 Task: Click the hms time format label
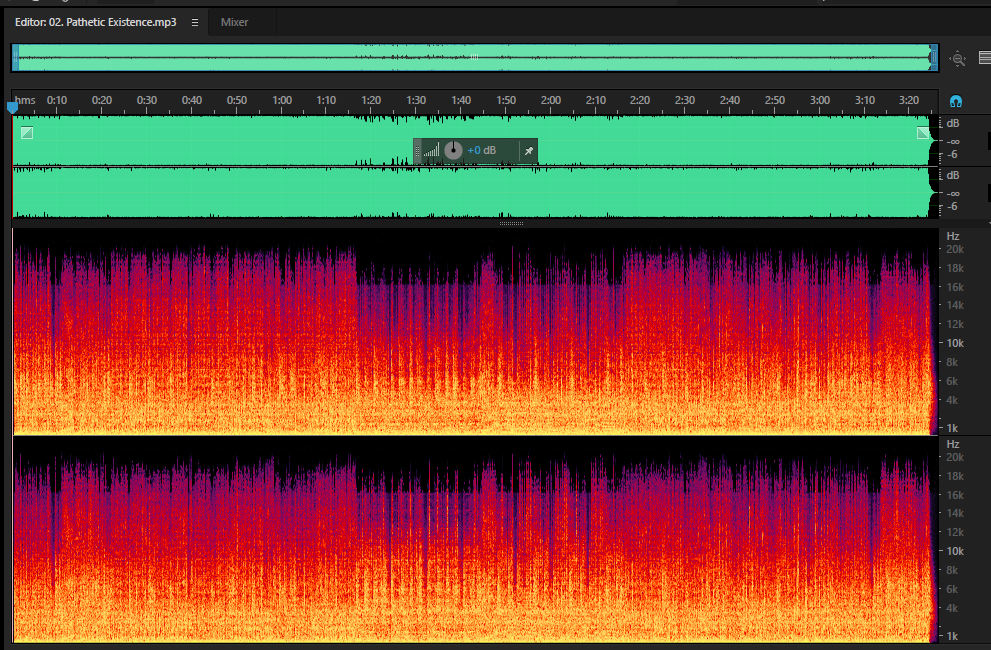click(26, 101)
